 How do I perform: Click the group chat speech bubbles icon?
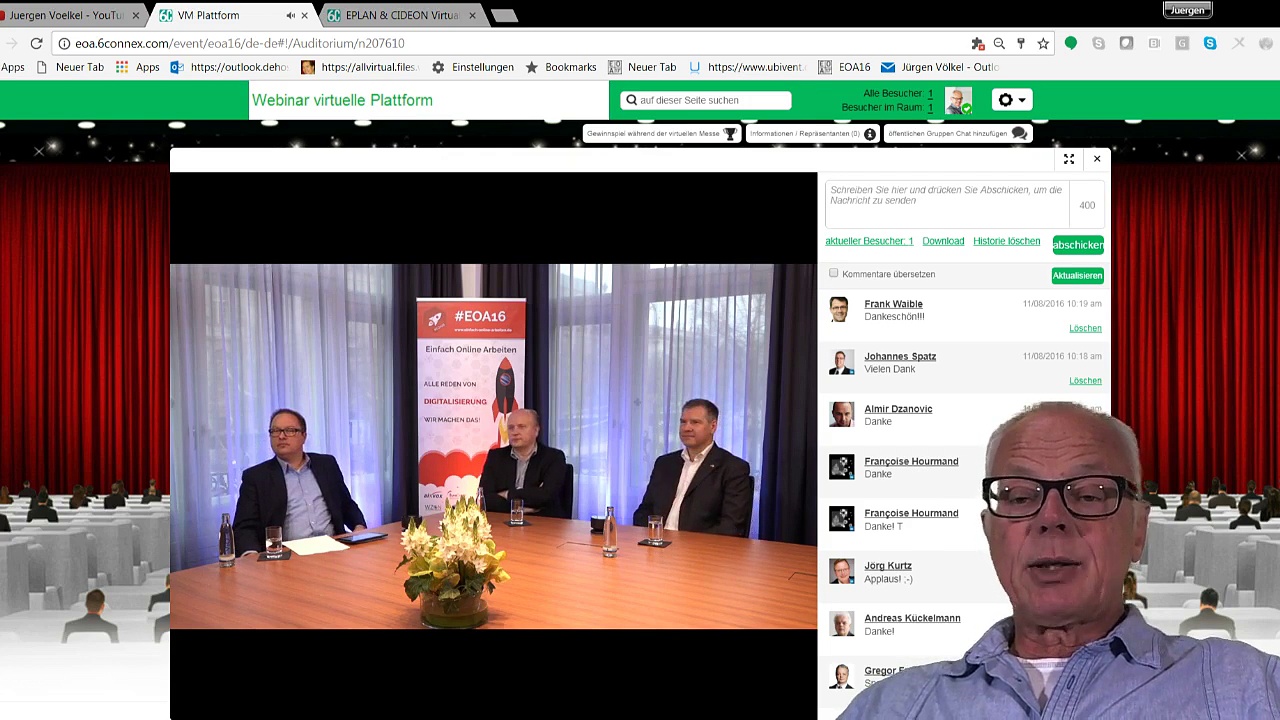pos(1019,134)
